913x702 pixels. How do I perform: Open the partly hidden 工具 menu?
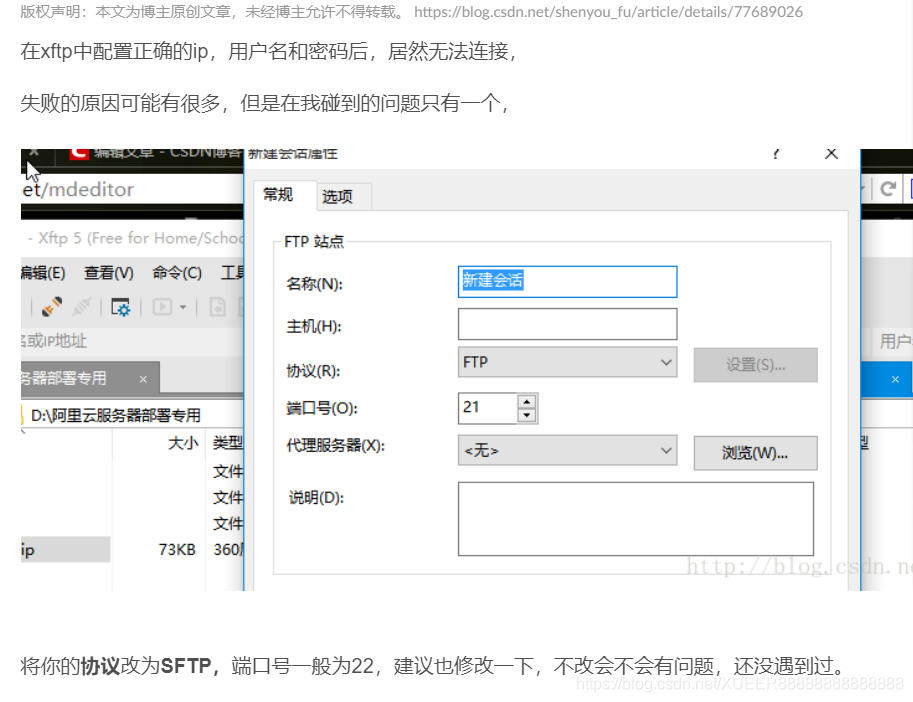click(x=232, y=272)
